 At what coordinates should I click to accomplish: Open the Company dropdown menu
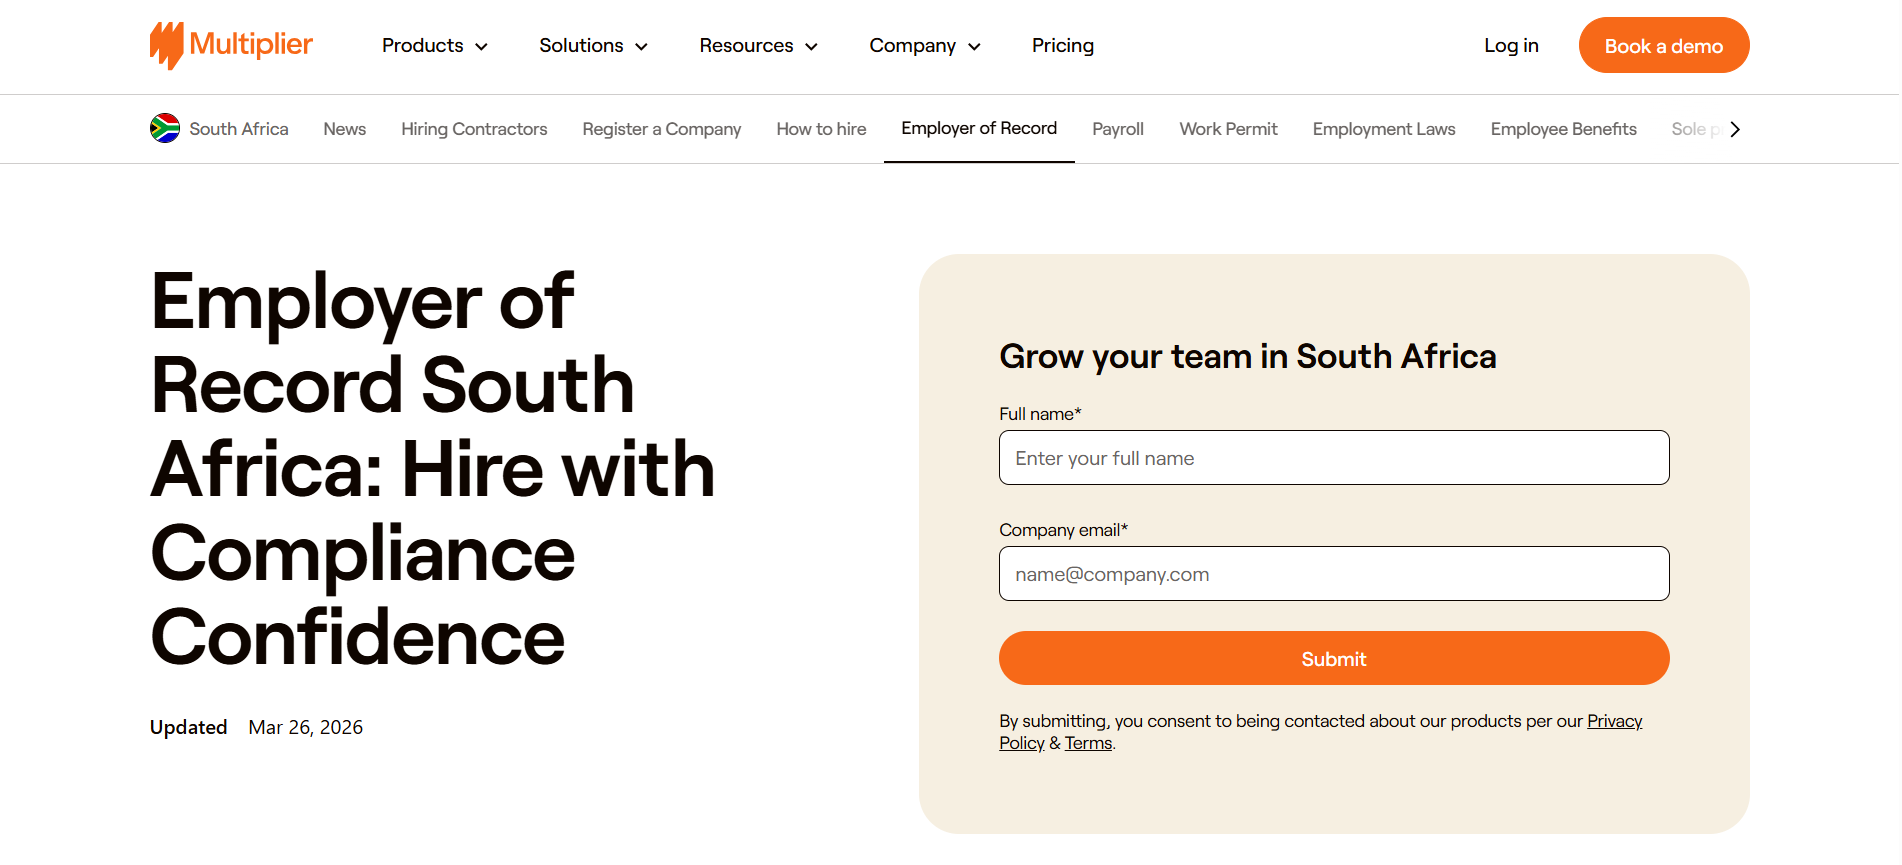pyautogui.click(x=925, y=46)
